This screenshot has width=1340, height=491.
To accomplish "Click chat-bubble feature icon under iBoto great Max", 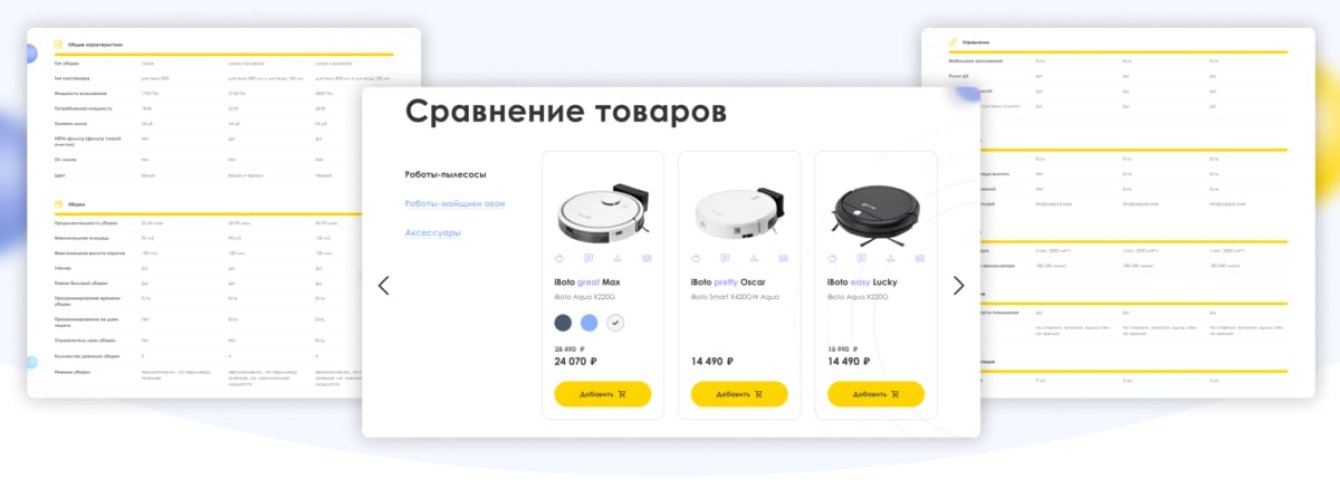I will coord(588,258).
